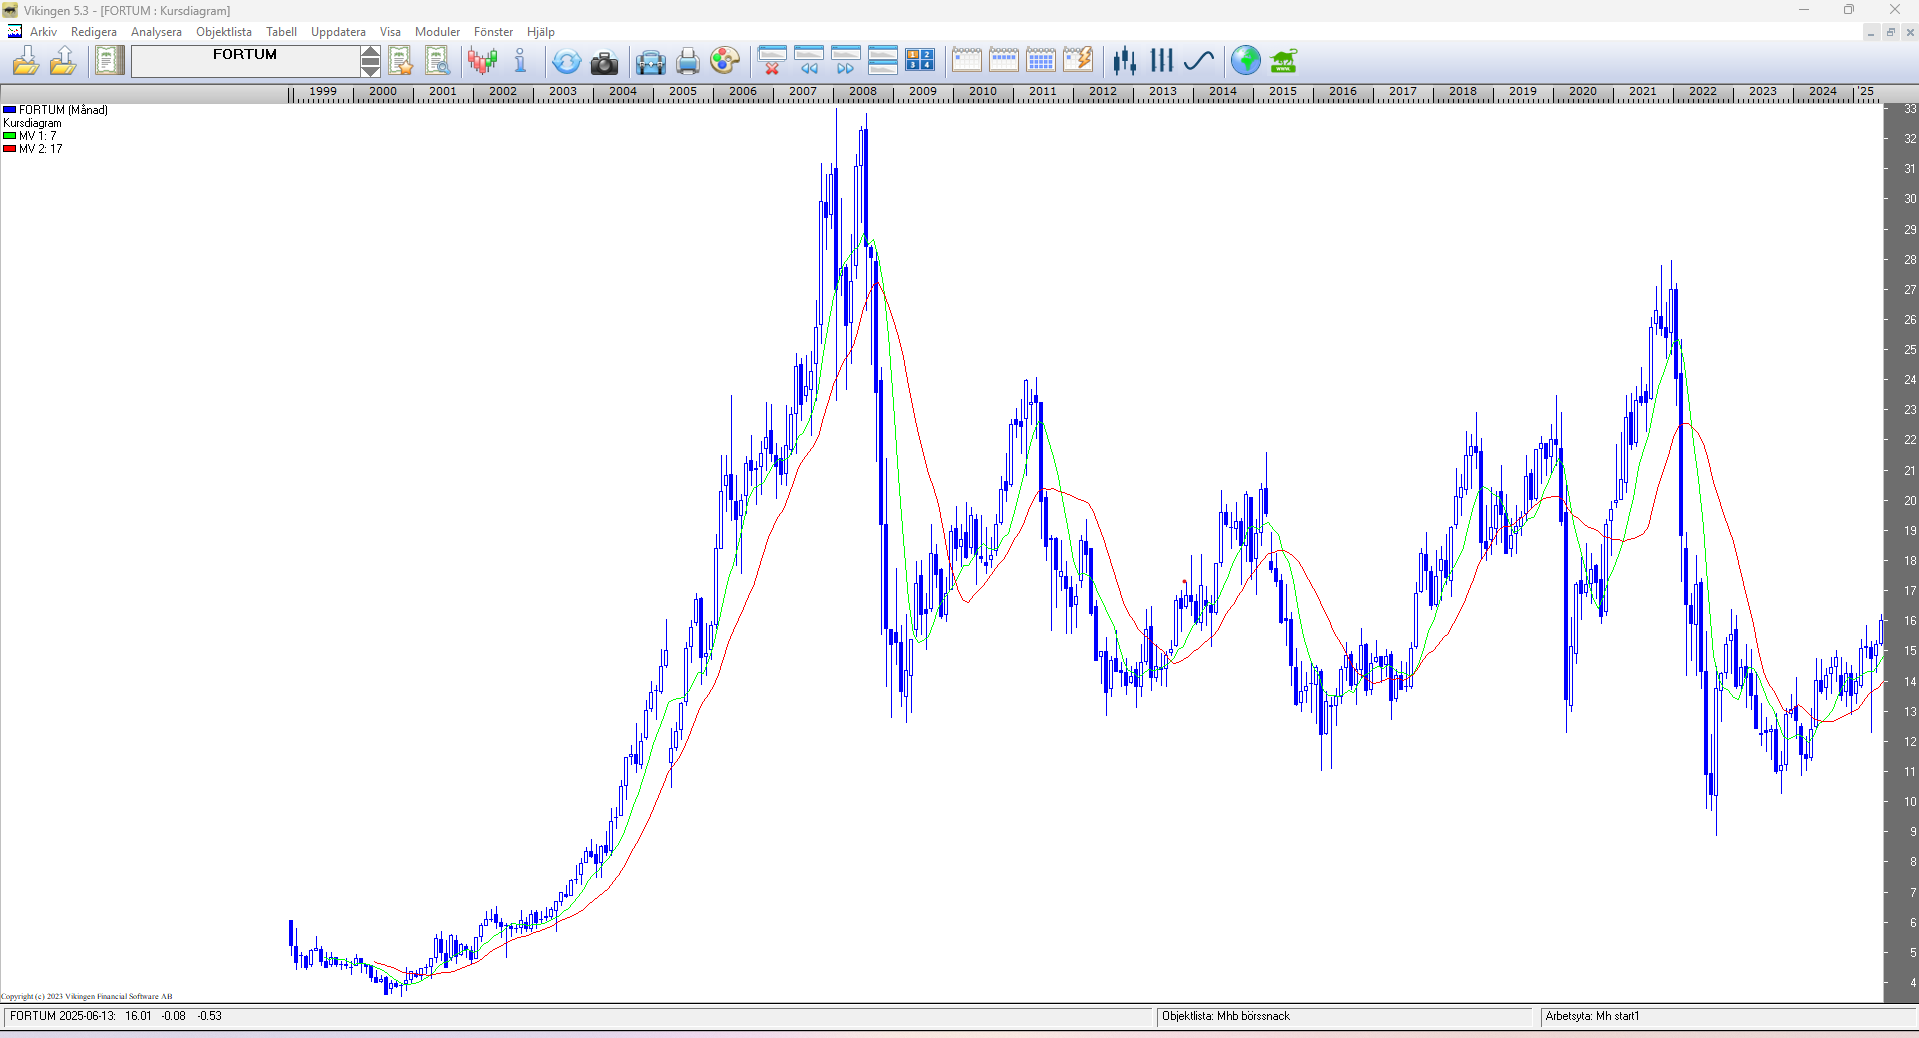This screenshot has height=1038, width=1919.
Task: Click the 1-2-3-4 multi-window grid icon
Action: click(x=920, y=61)
